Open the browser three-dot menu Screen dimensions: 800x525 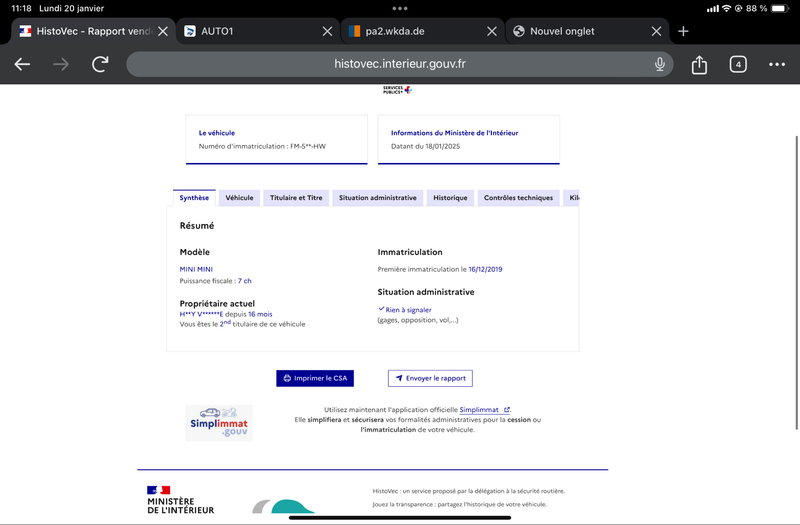coord(777,64)
